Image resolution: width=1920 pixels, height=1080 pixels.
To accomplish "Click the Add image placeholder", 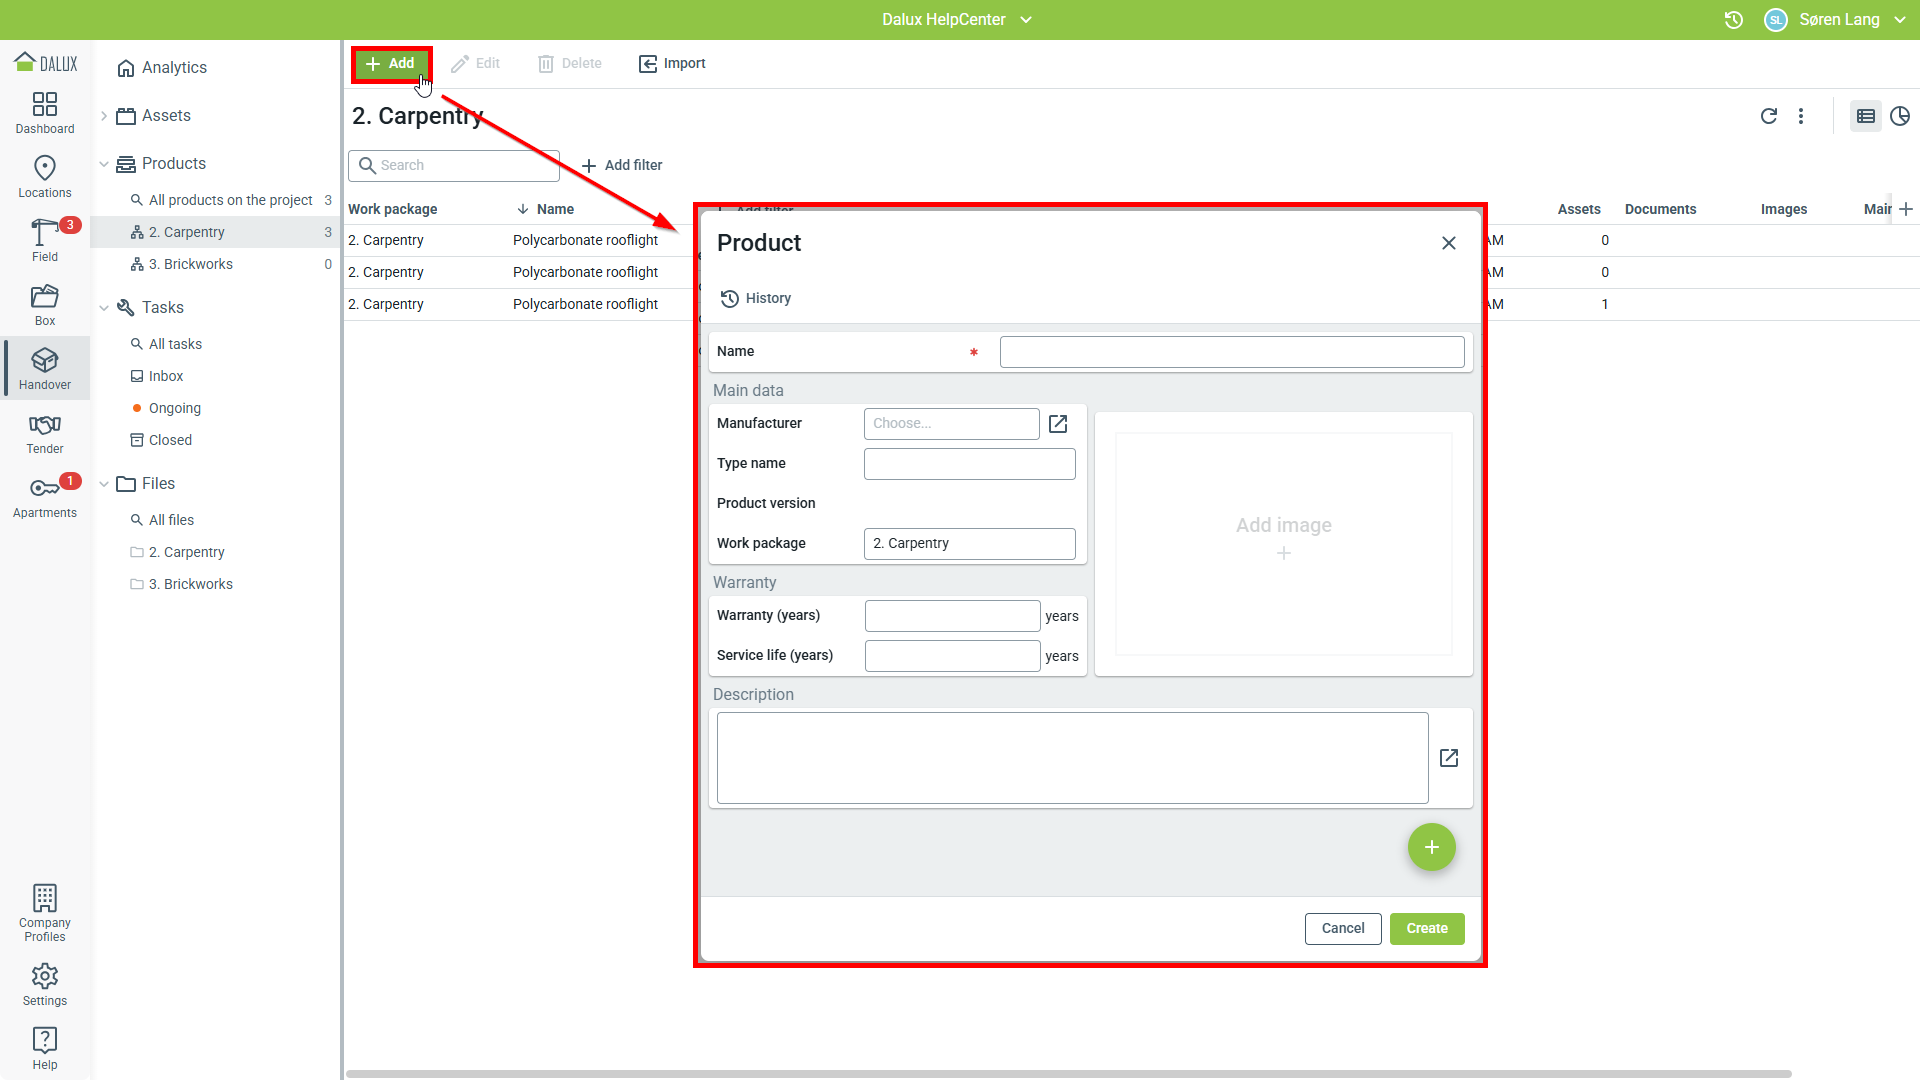I will pyautogui.click(x=1283, y=540).
